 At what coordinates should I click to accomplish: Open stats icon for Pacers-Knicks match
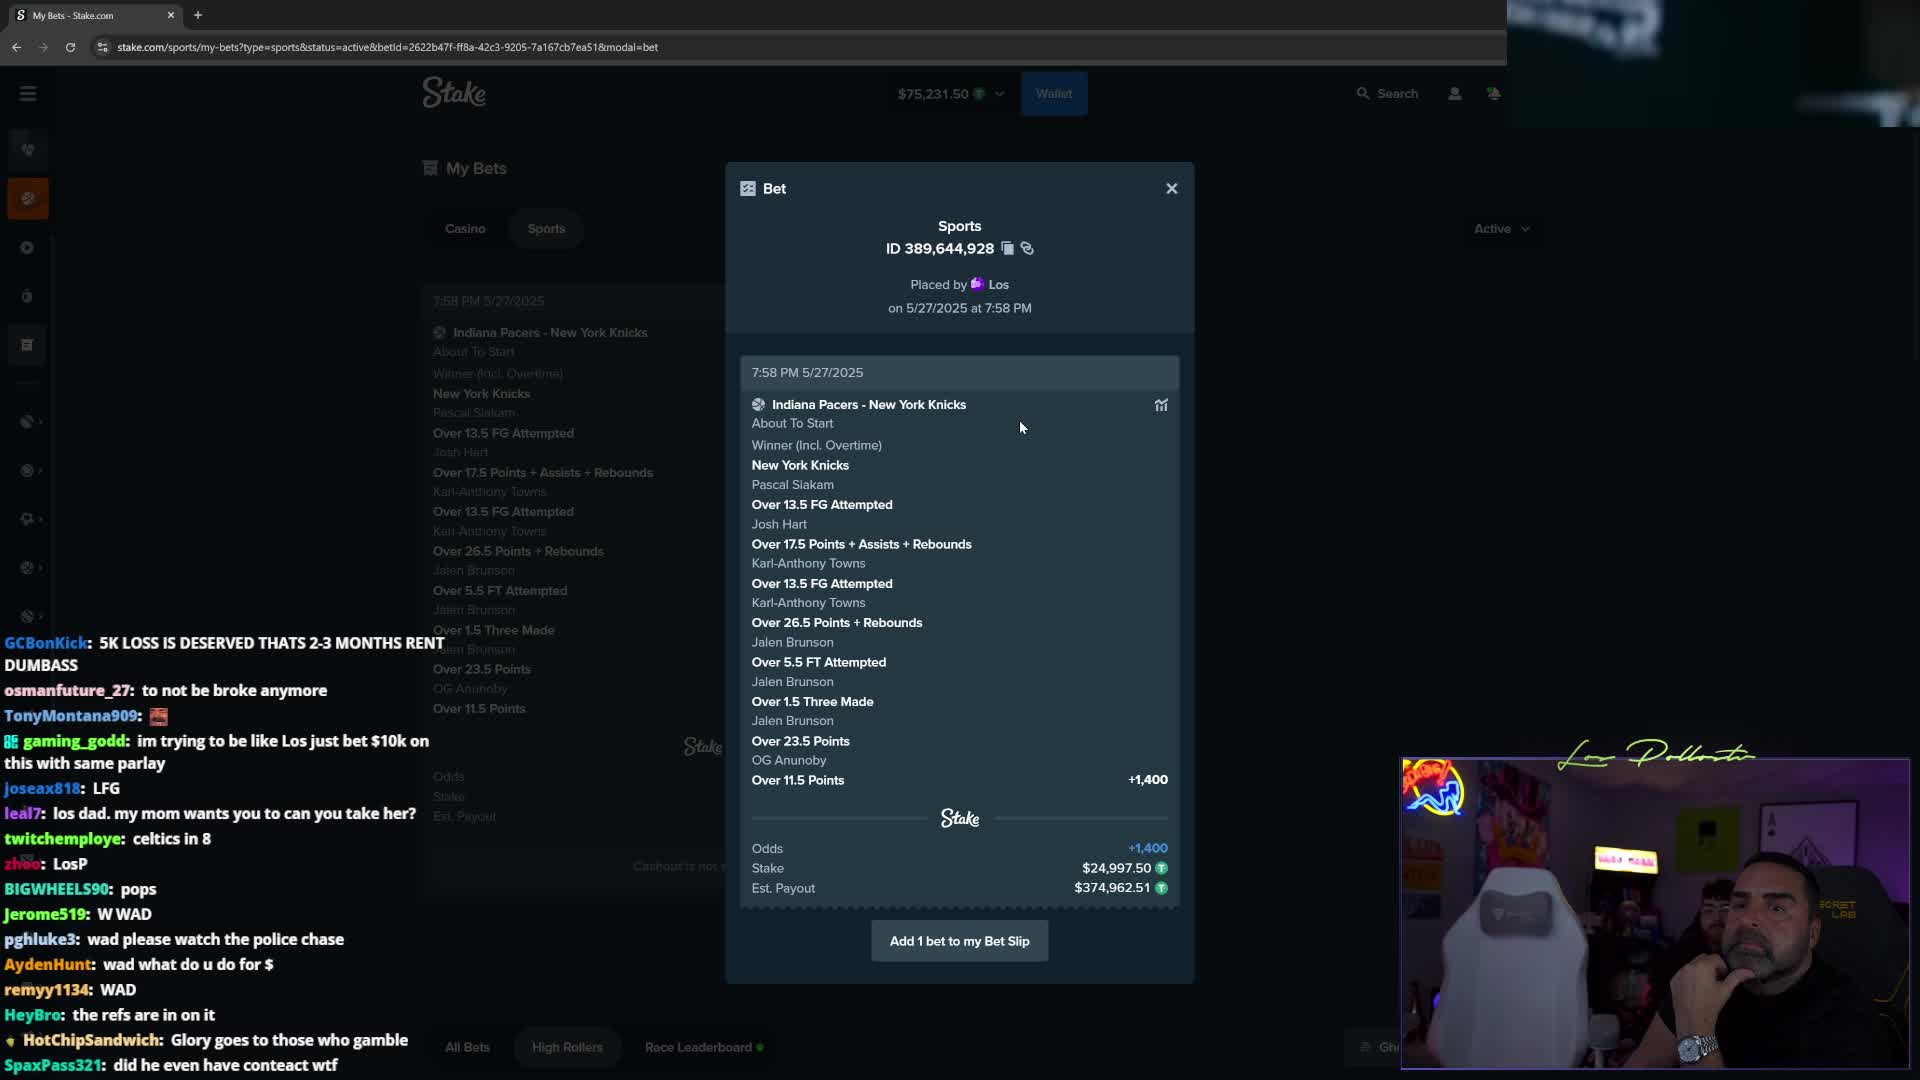pyautogui.click(x=1161, y=405)
